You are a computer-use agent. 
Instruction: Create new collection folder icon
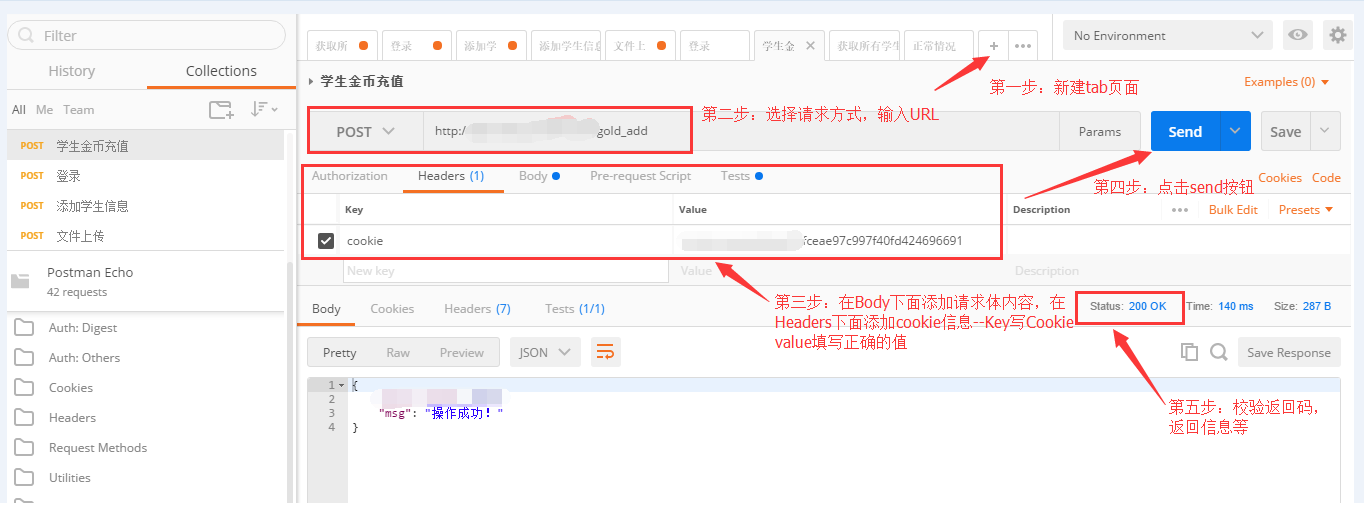[220, 110]
